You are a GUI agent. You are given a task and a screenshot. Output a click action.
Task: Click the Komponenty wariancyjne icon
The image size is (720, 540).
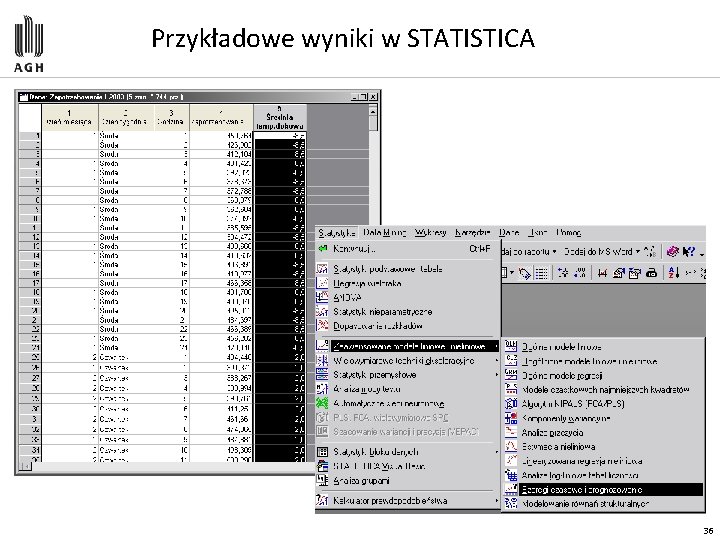pos(511,418)
